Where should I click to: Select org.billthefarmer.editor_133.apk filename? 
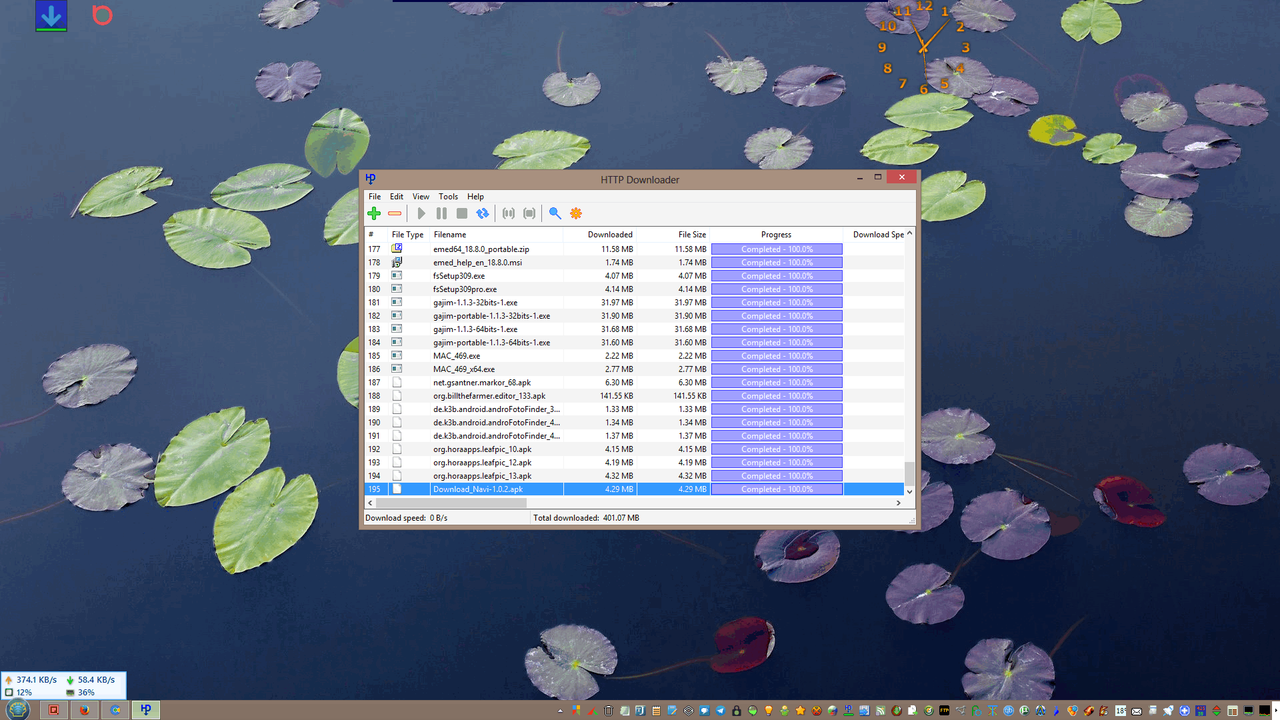coord(489,395)
